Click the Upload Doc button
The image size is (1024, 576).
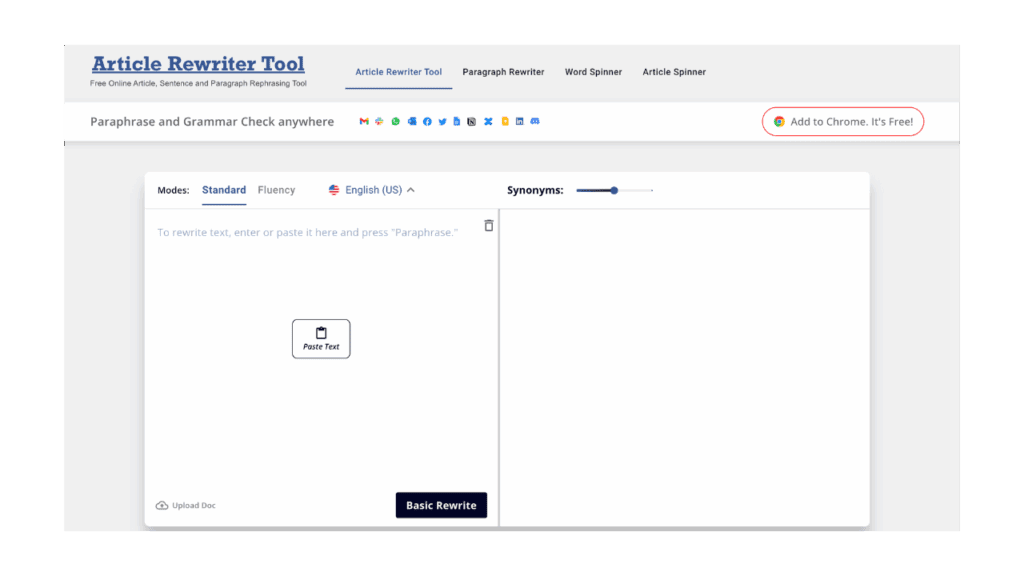[185, 505]
